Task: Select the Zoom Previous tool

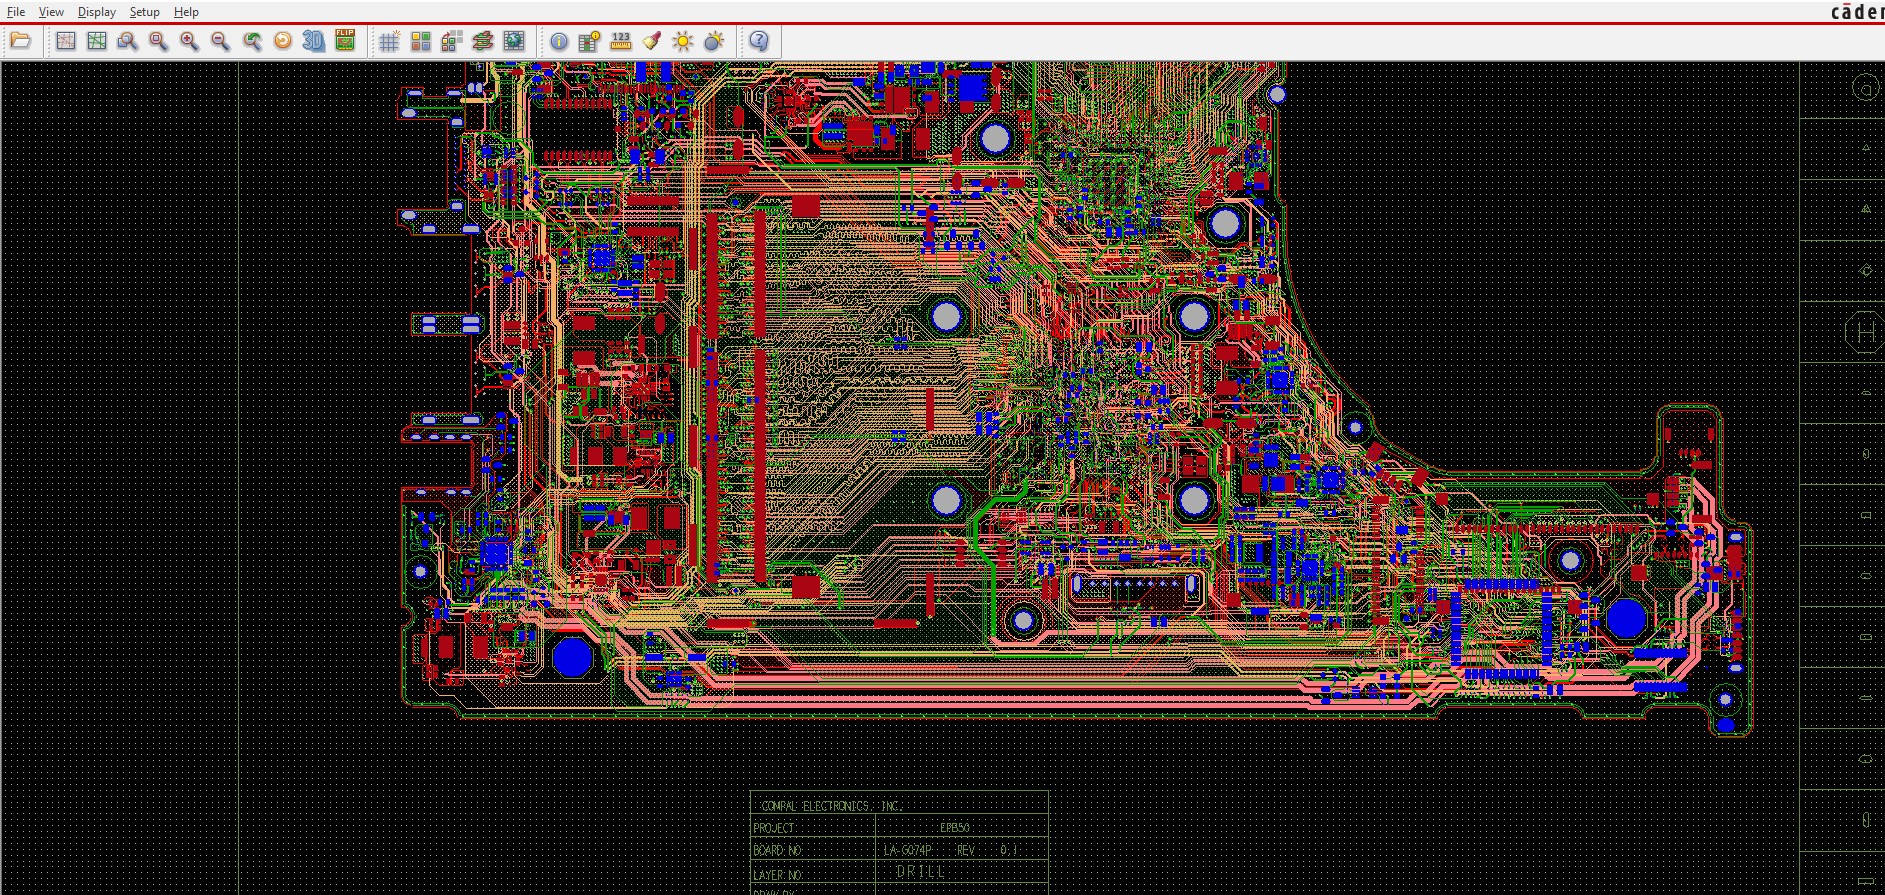Action: click(252, 41)
